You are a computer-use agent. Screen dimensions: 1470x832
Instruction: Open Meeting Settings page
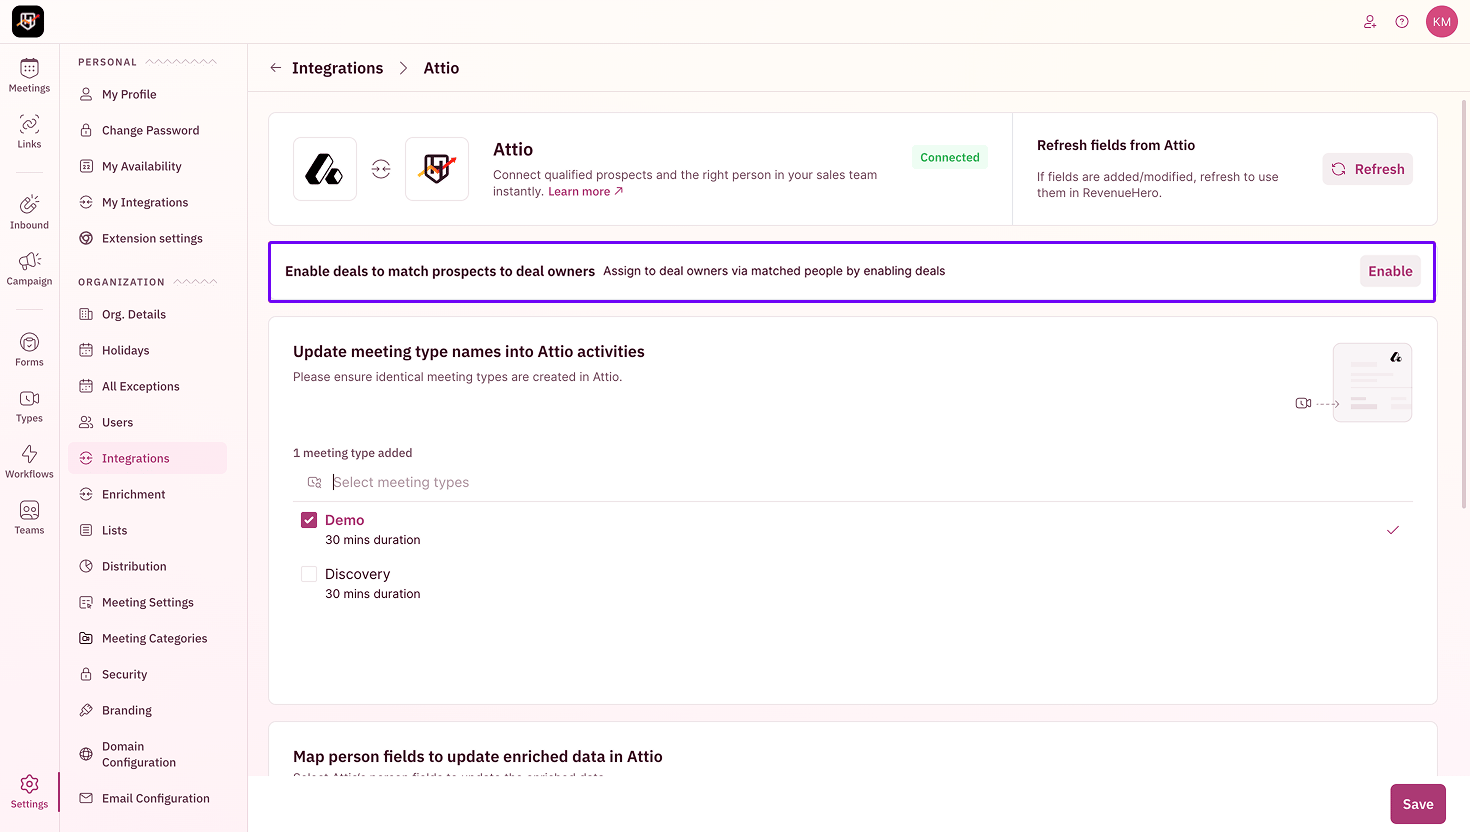pos(148,602)
